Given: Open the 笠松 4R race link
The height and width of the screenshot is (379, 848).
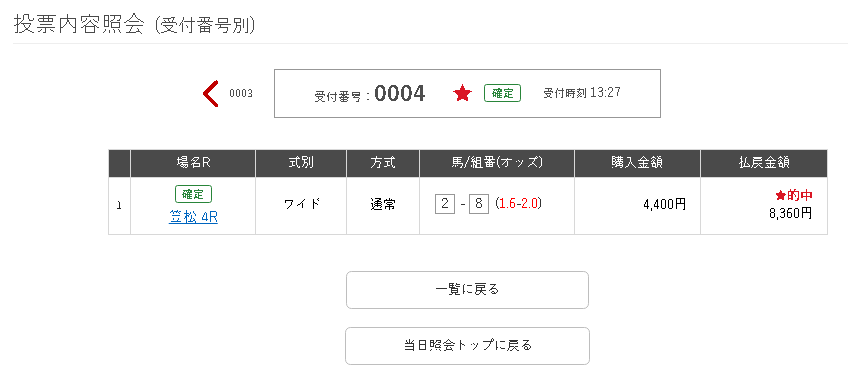Looking at the screenshot, I should tap(193, 217).
